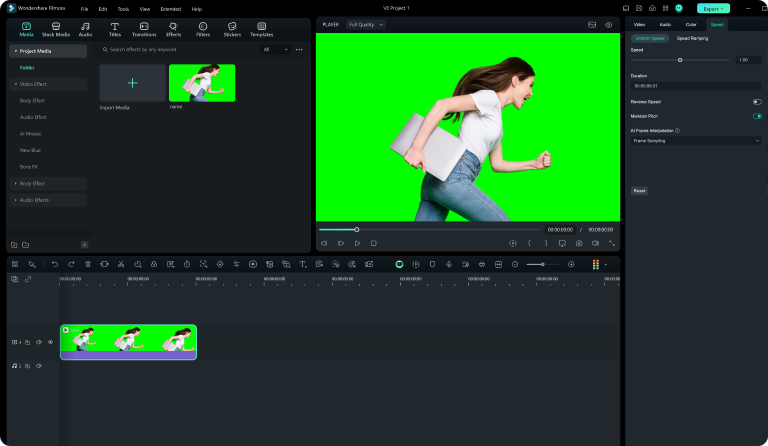Click the add track icon above track headers
The width and height of the screenshot is (768, 446).
point(15,279)
